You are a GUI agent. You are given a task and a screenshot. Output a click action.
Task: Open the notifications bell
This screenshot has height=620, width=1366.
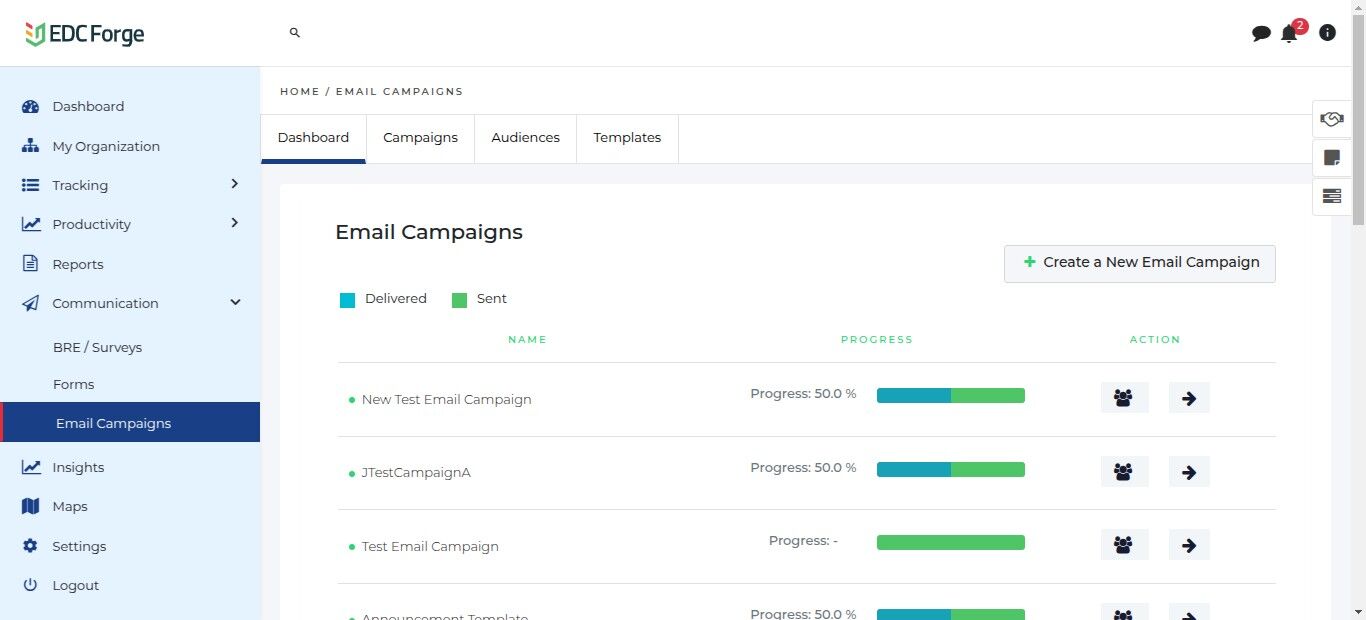tap(1289, 33)
